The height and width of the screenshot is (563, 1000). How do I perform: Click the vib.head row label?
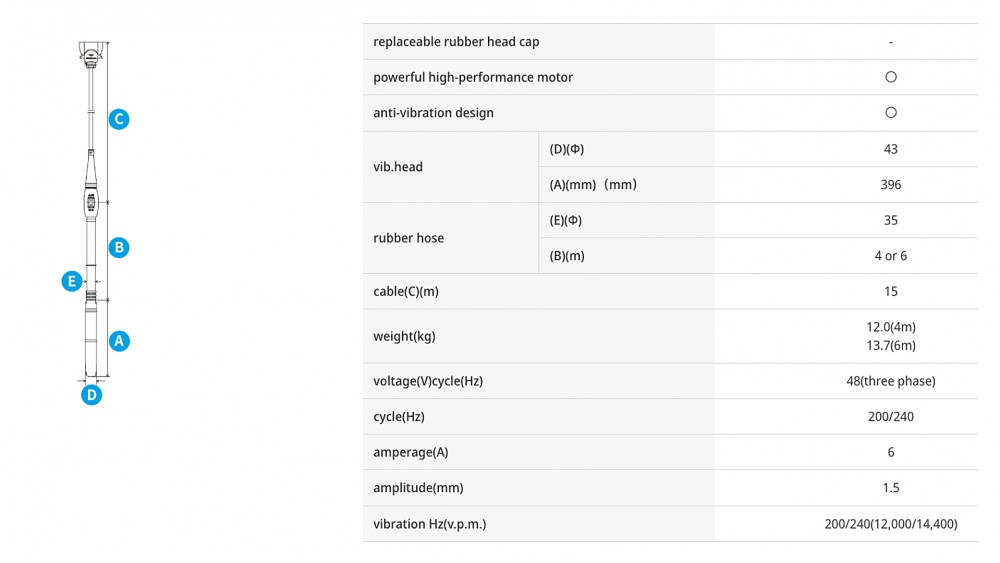pos(398,167)
